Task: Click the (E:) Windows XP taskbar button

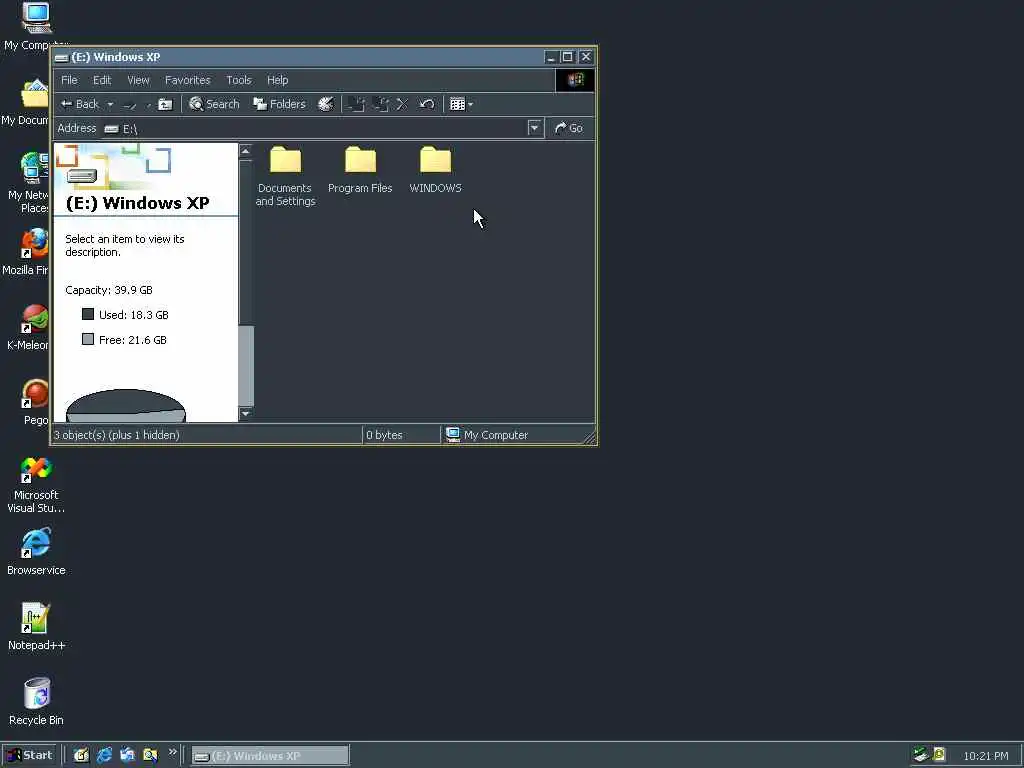Action: 270,756
